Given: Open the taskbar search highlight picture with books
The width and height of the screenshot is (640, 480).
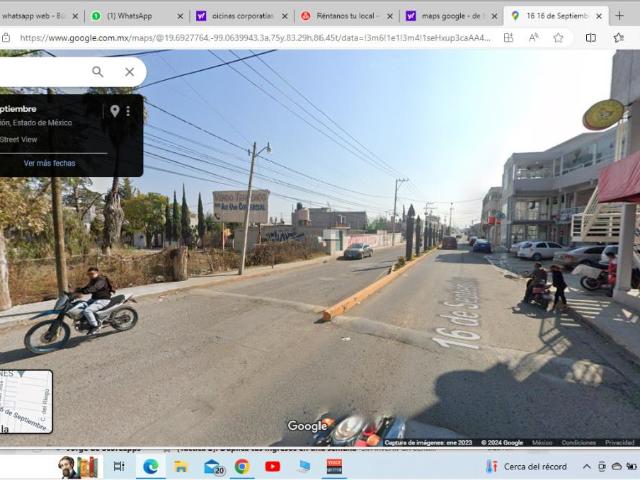Looking at the screenshot, I should [x=78, y=467].
